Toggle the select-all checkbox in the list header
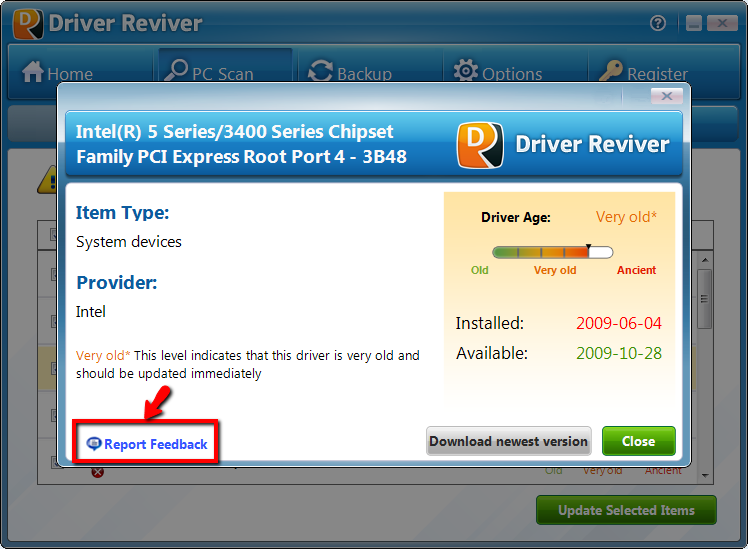 tap(54, 234)
